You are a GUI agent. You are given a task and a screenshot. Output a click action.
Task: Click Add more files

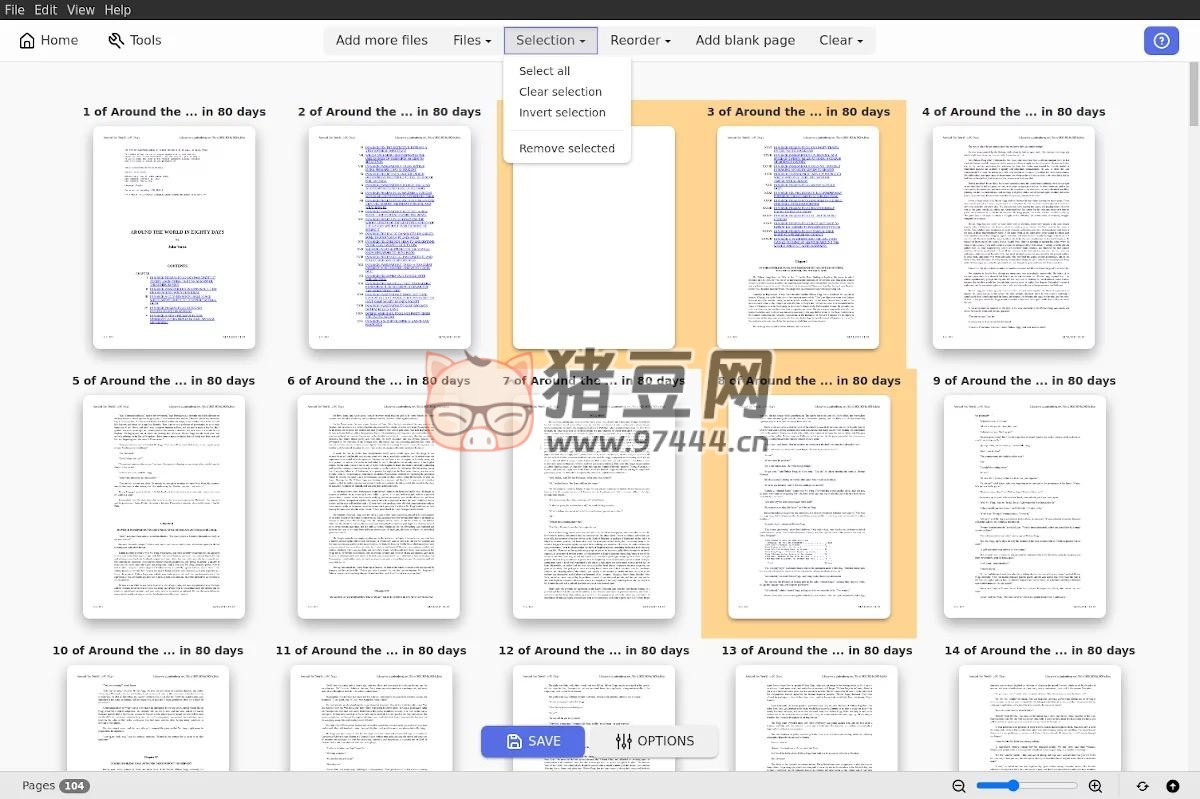[381, 41]
